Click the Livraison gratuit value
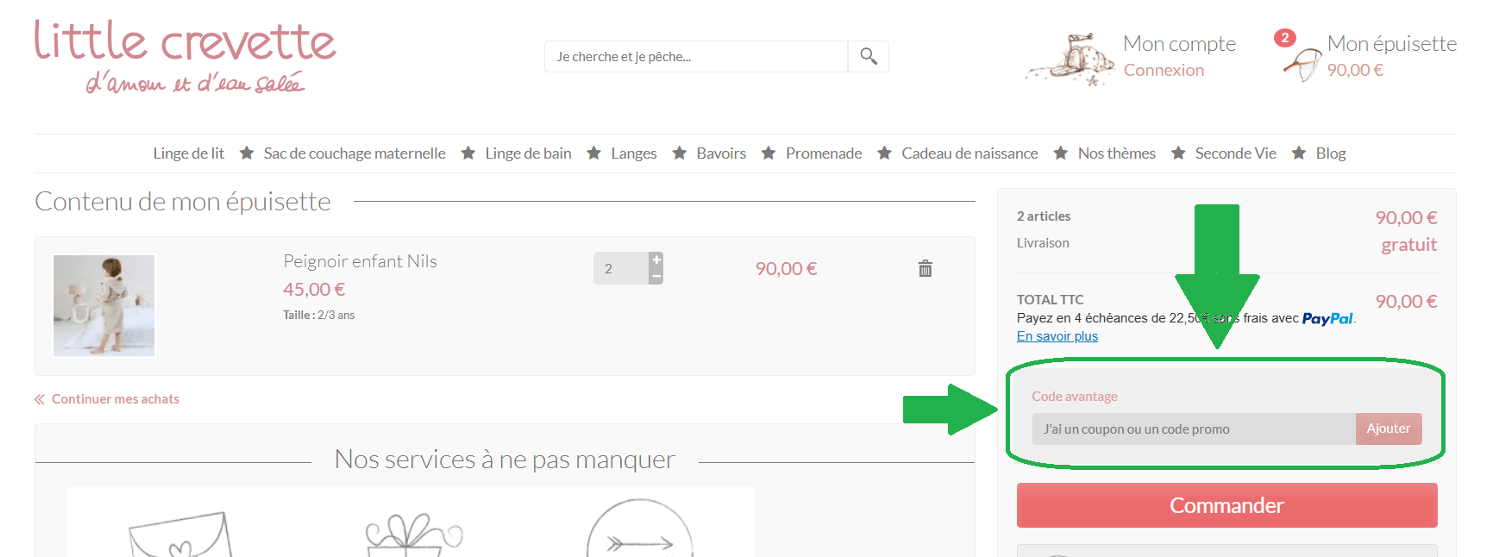This screenshot has height=557, width=1500. coord(1409,244)
